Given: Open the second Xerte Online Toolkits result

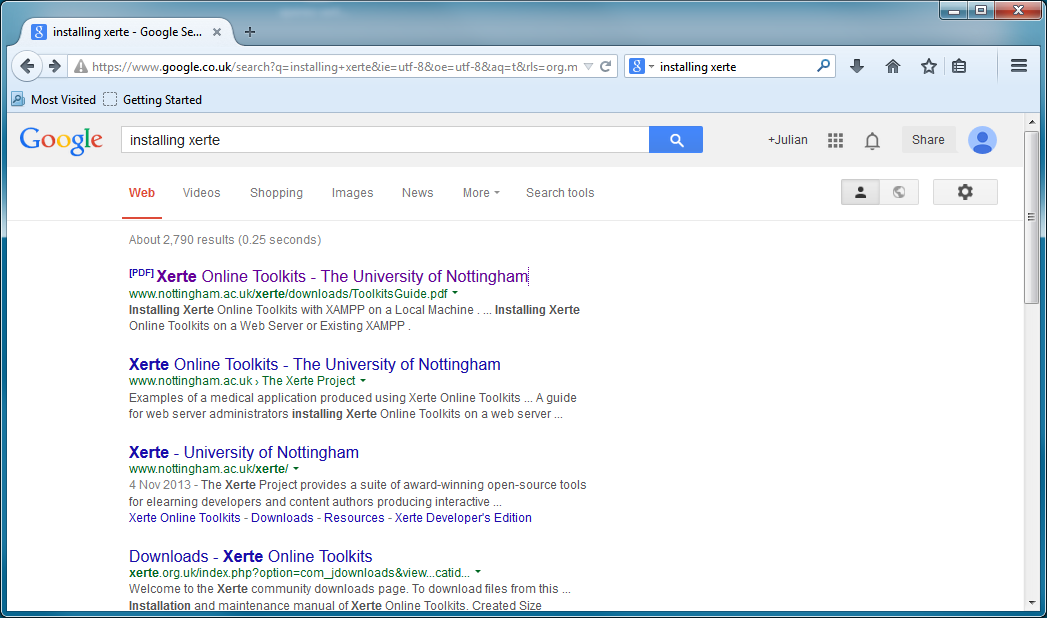Looking at the screenshot, I should tap(315, 364).
